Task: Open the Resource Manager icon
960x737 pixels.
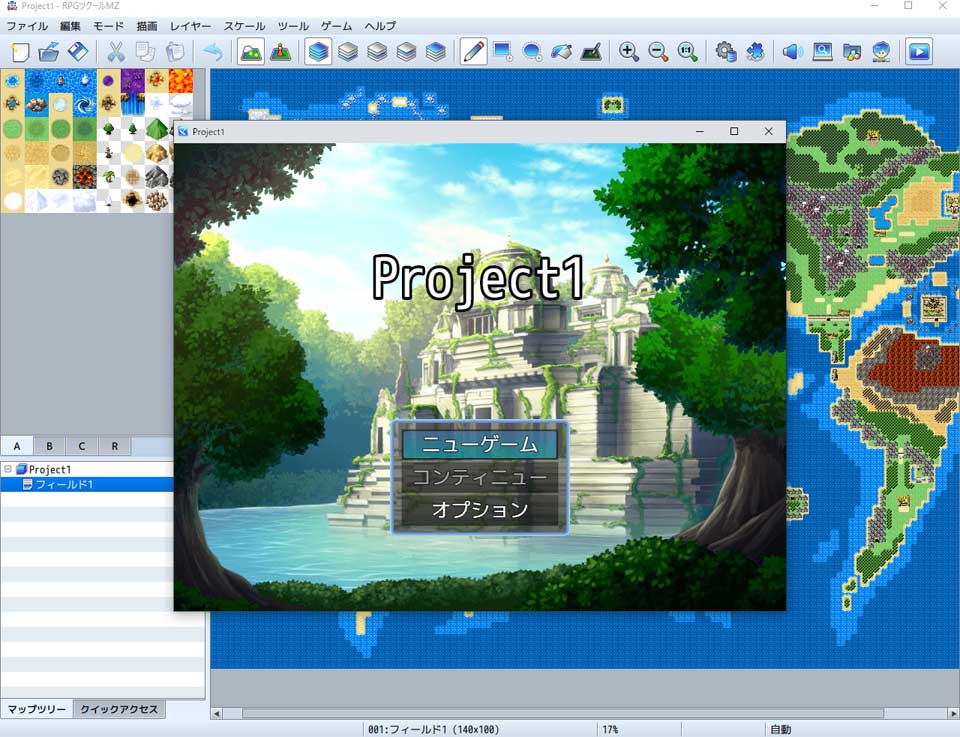Action: pos(852,51)
